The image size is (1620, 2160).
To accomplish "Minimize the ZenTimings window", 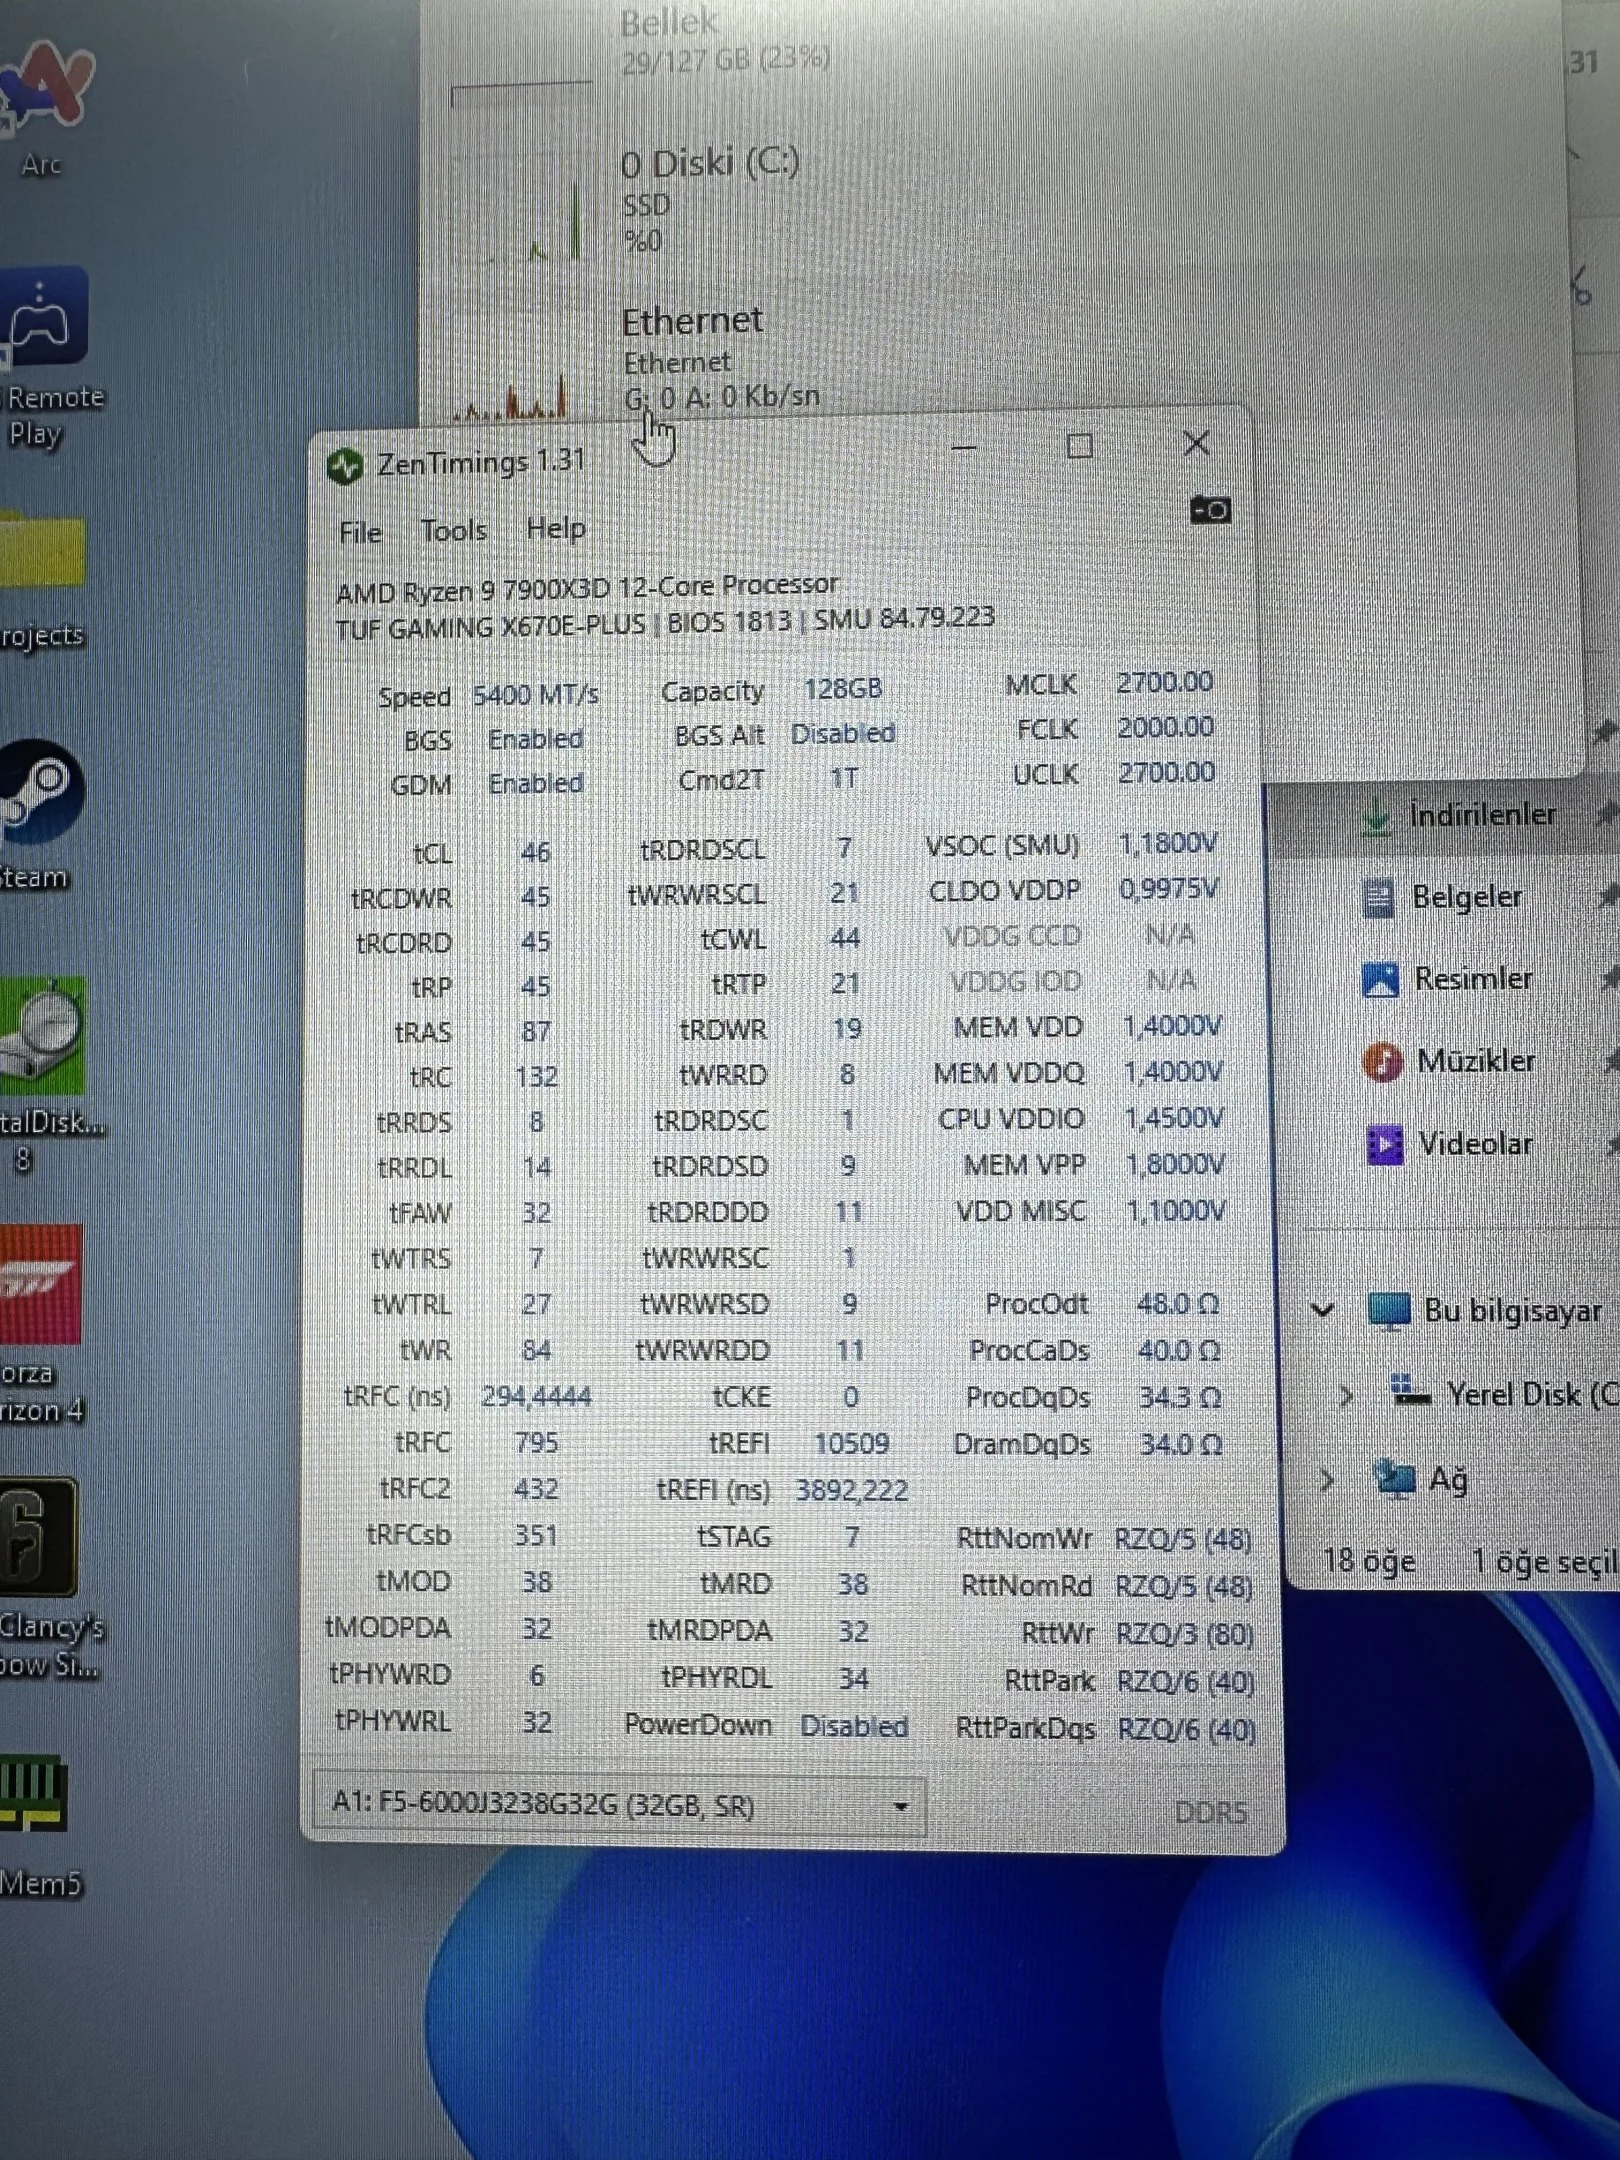I will [x=964, y=447].
